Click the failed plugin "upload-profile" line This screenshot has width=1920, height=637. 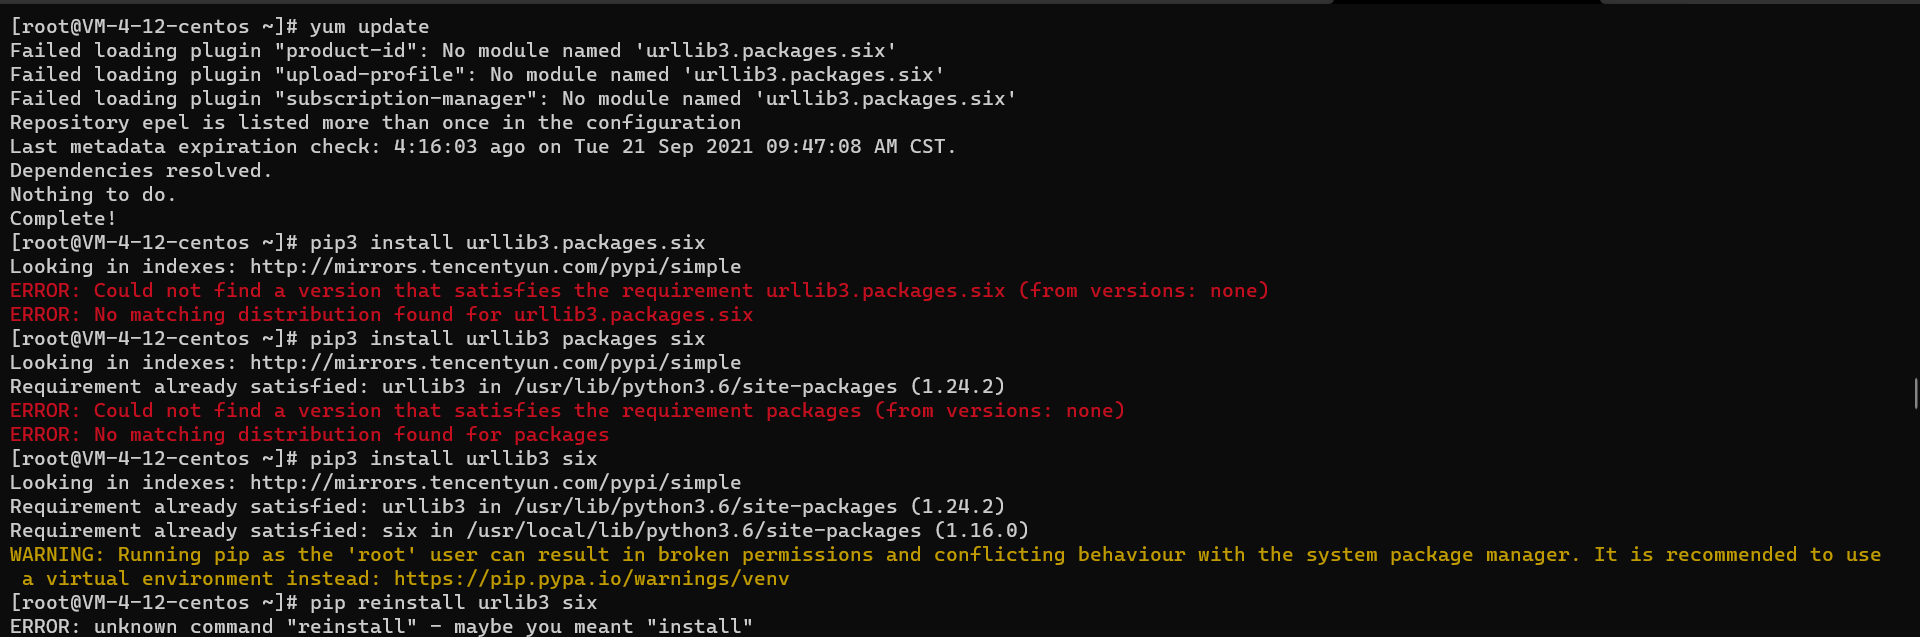point(477,75)
